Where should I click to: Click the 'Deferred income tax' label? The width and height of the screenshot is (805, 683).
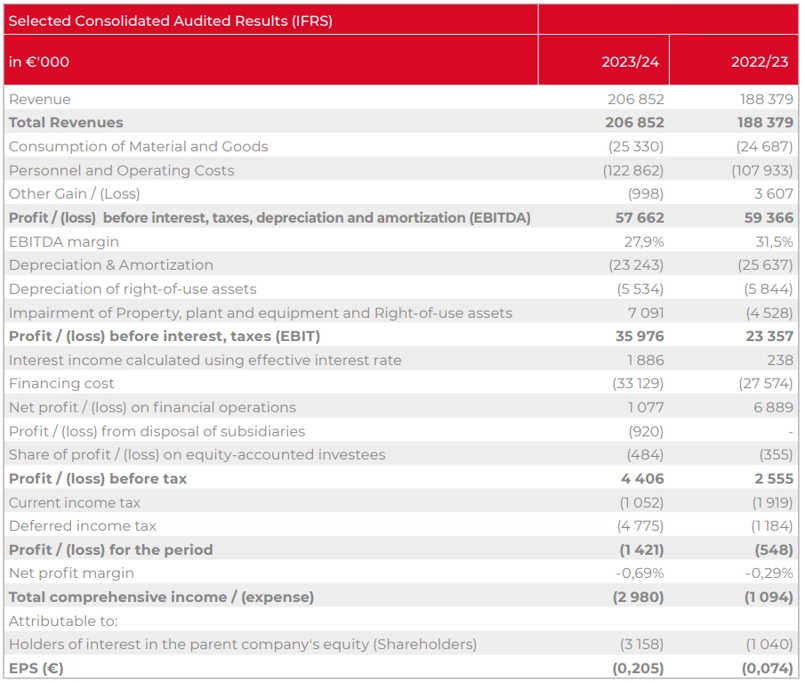point(82,526)
